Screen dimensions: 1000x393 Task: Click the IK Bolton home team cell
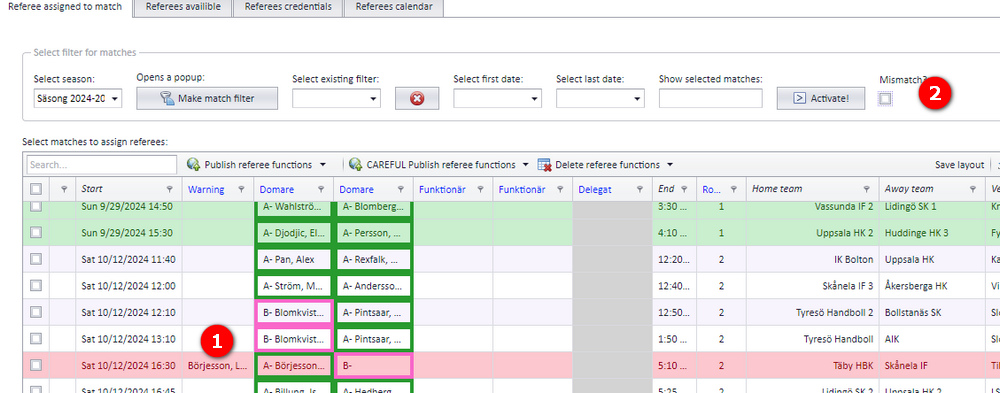(812, 259)
